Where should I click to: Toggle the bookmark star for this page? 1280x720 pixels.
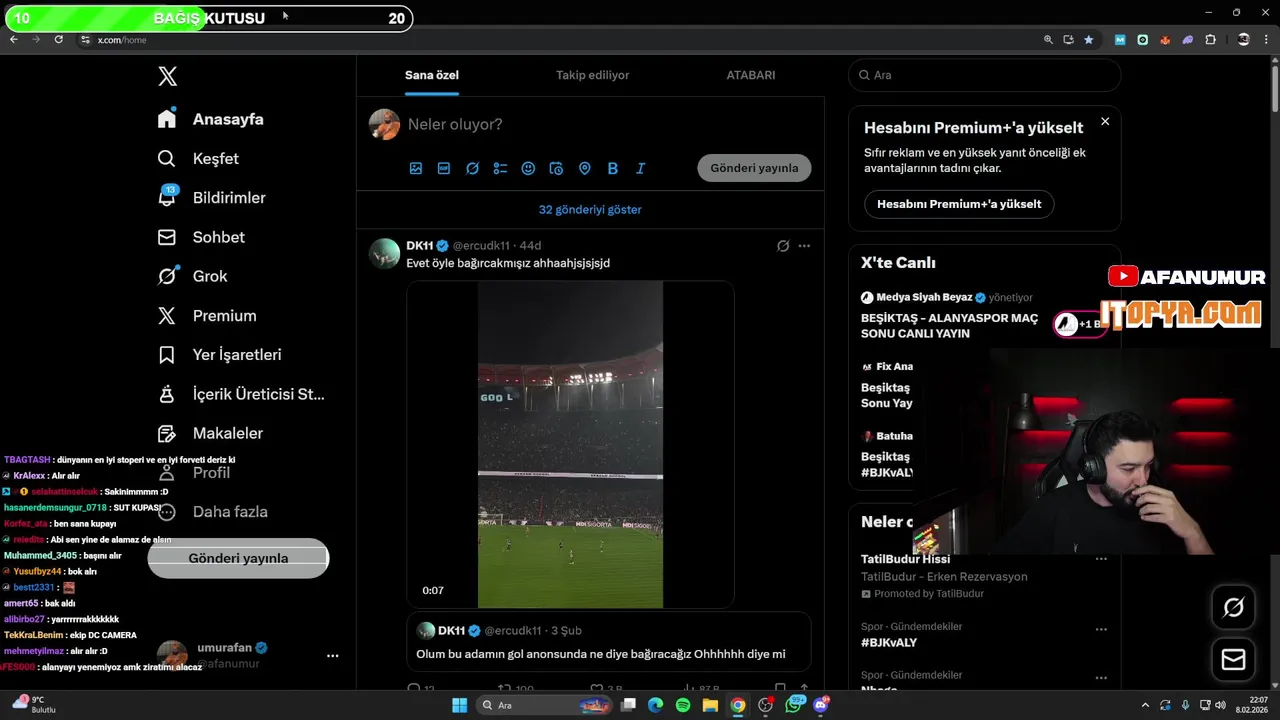coord(1089,40)
